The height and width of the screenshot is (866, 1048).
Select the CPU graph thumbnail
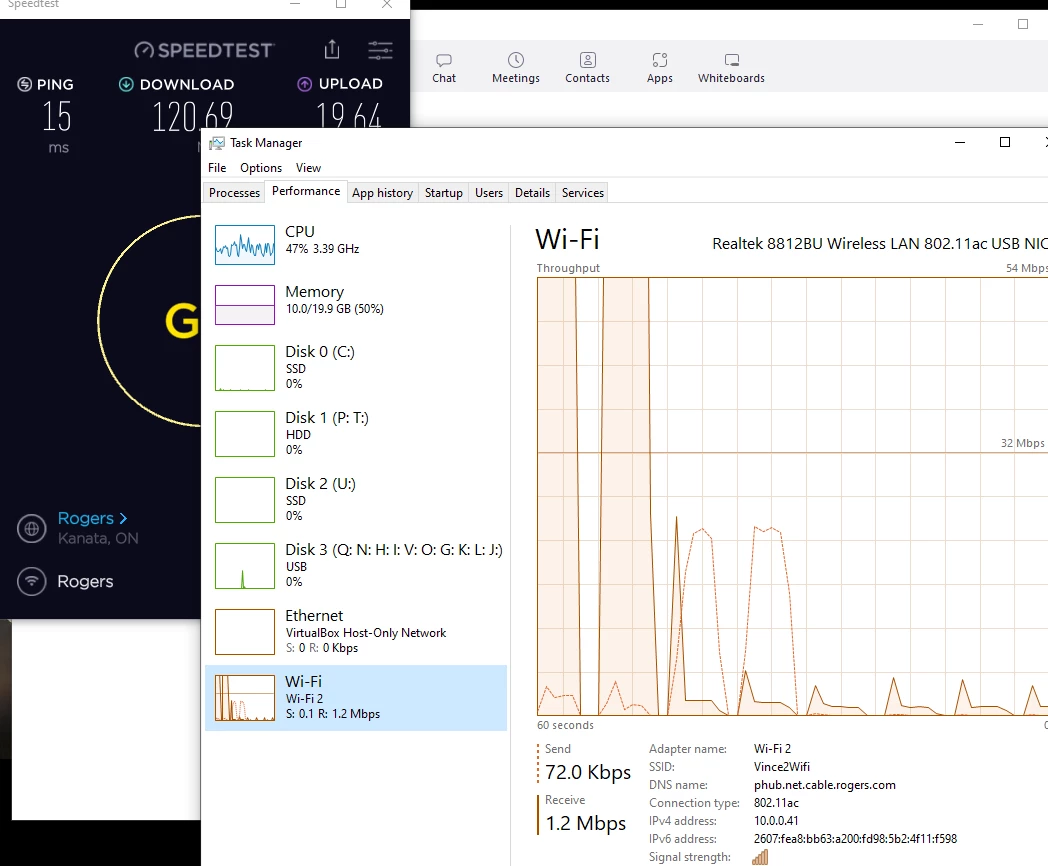pyautogui.click(x=245, y=245)
